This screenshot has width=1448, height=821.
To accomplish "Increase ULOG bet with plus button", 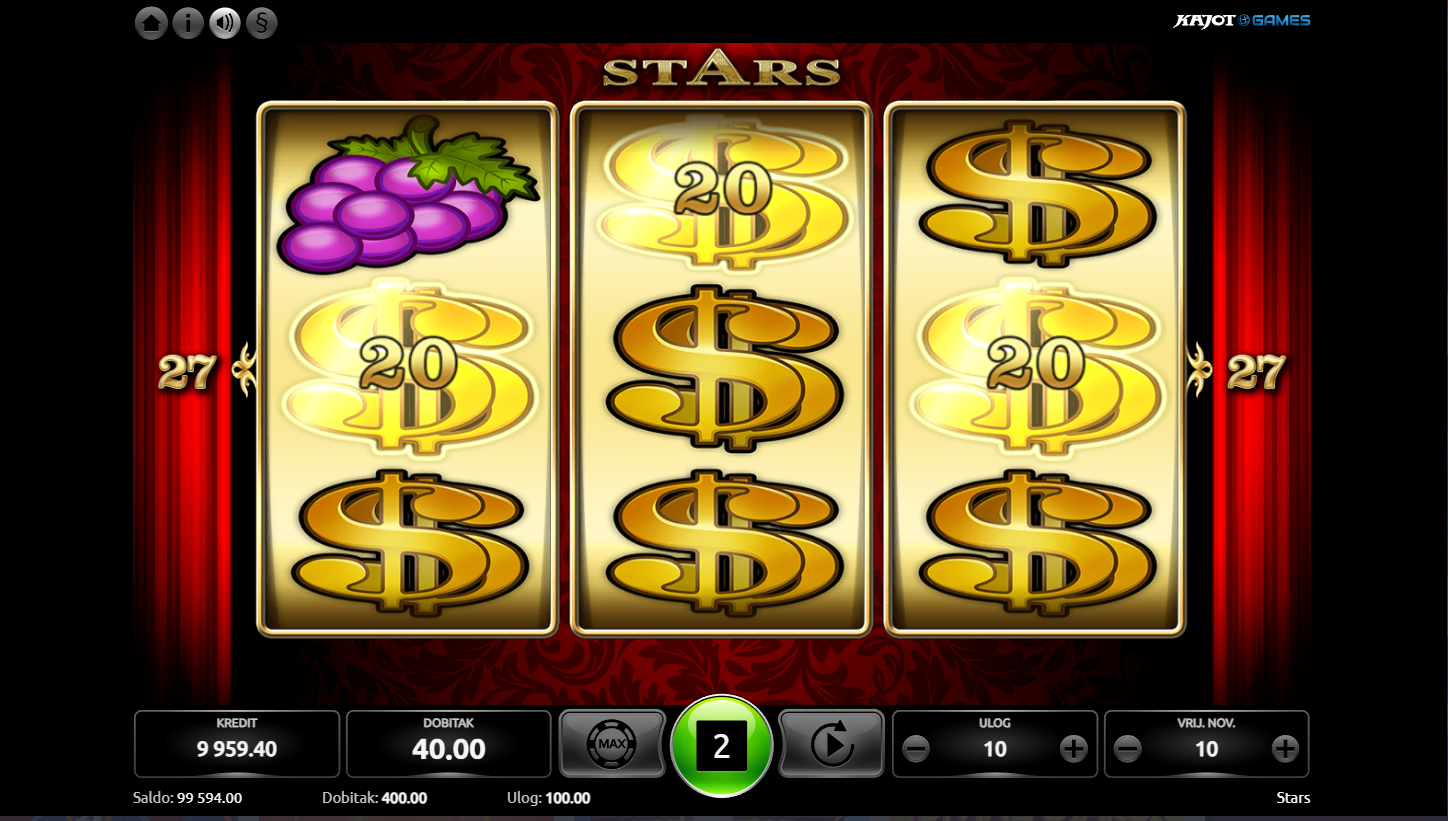I will [1073, 748].
